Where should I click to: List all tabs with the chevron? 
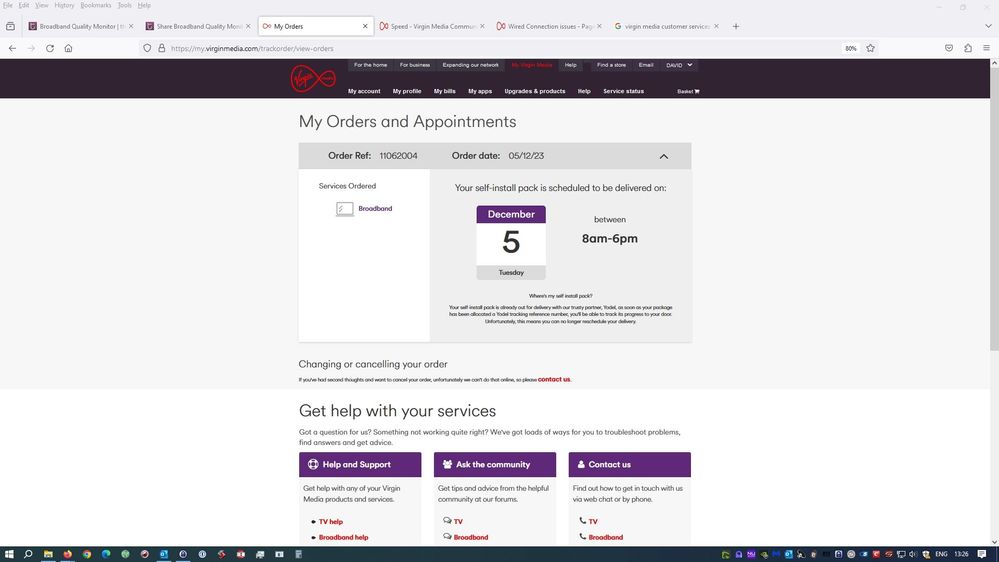[988, 26]
